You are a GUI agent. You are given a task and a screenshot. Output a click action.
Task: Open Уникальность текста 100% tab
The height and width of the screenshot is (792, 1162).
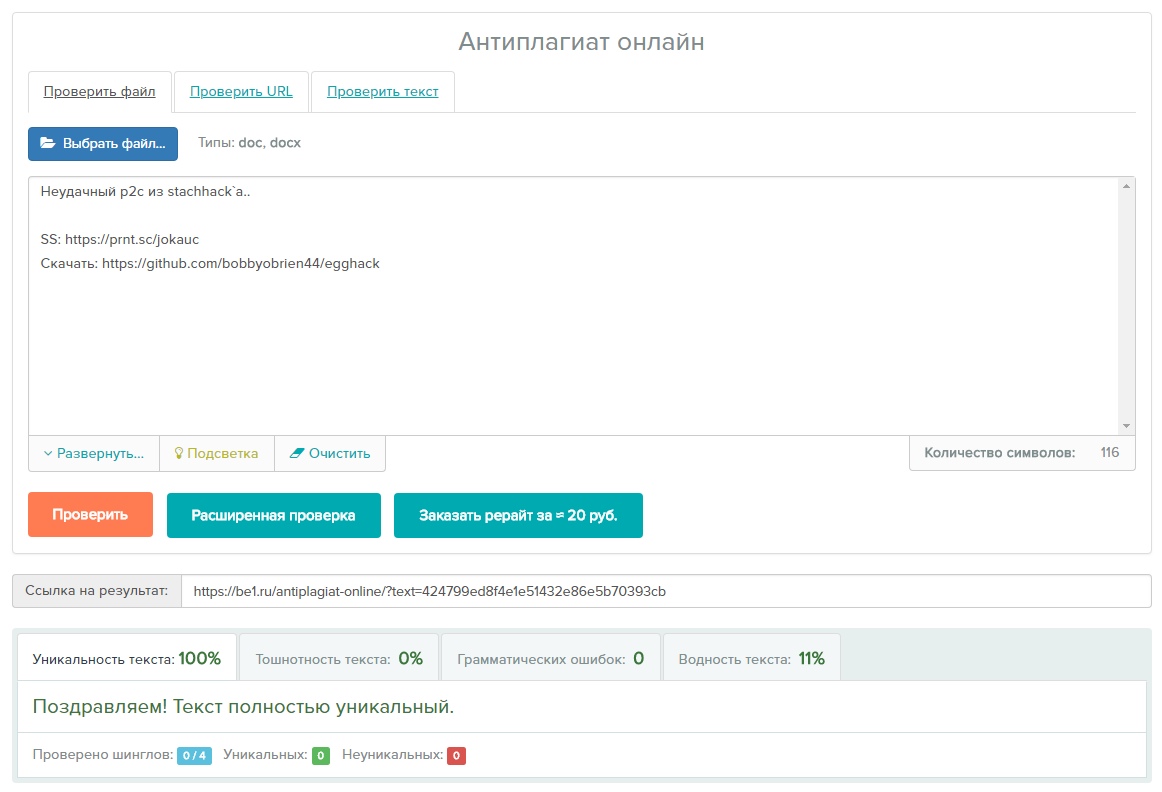click(x=127, y=659)
